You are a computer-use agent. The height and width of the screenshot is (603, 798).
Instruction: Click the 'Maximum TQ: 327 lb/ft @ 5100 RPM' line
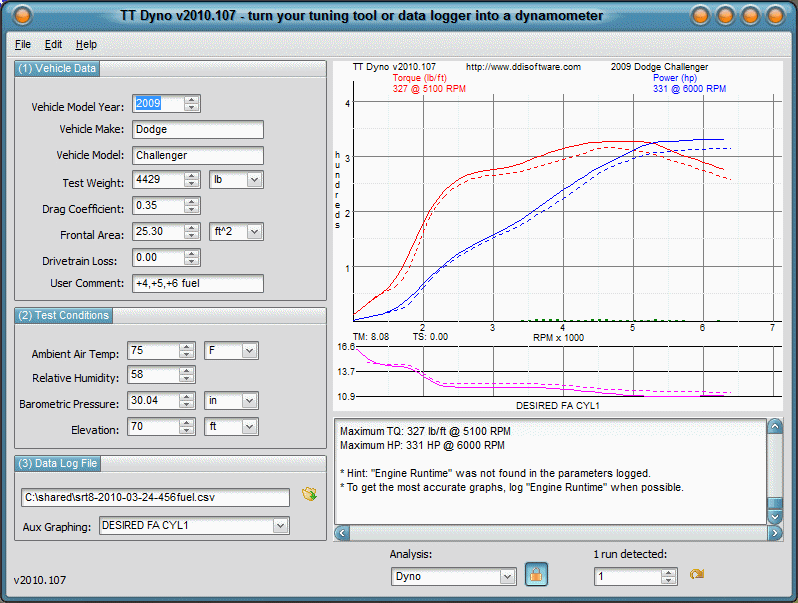(425, 431)
